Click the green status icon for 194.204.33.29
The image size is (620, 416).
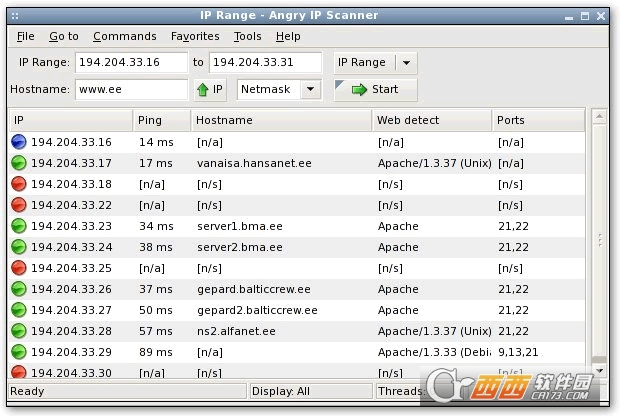(19, 351)
